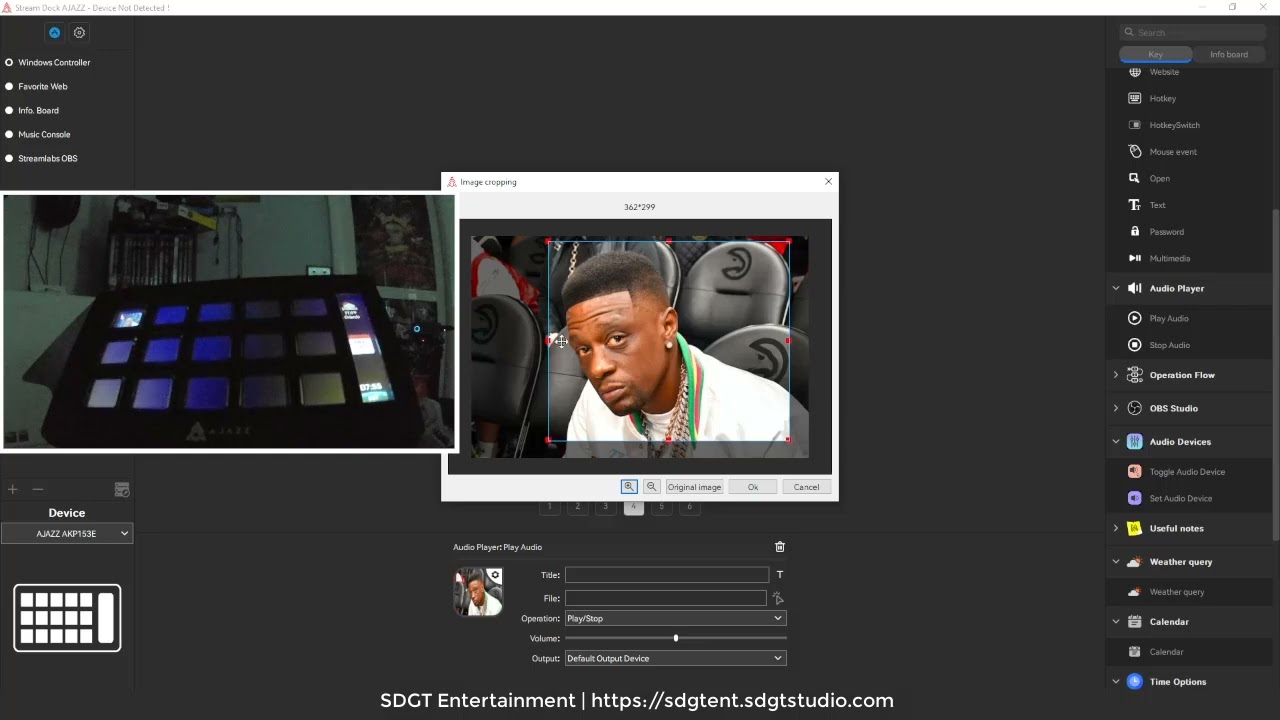The image size is (1280, 720).
Task: Zoom out of the cropping image
Action: (x=651, y=487)
